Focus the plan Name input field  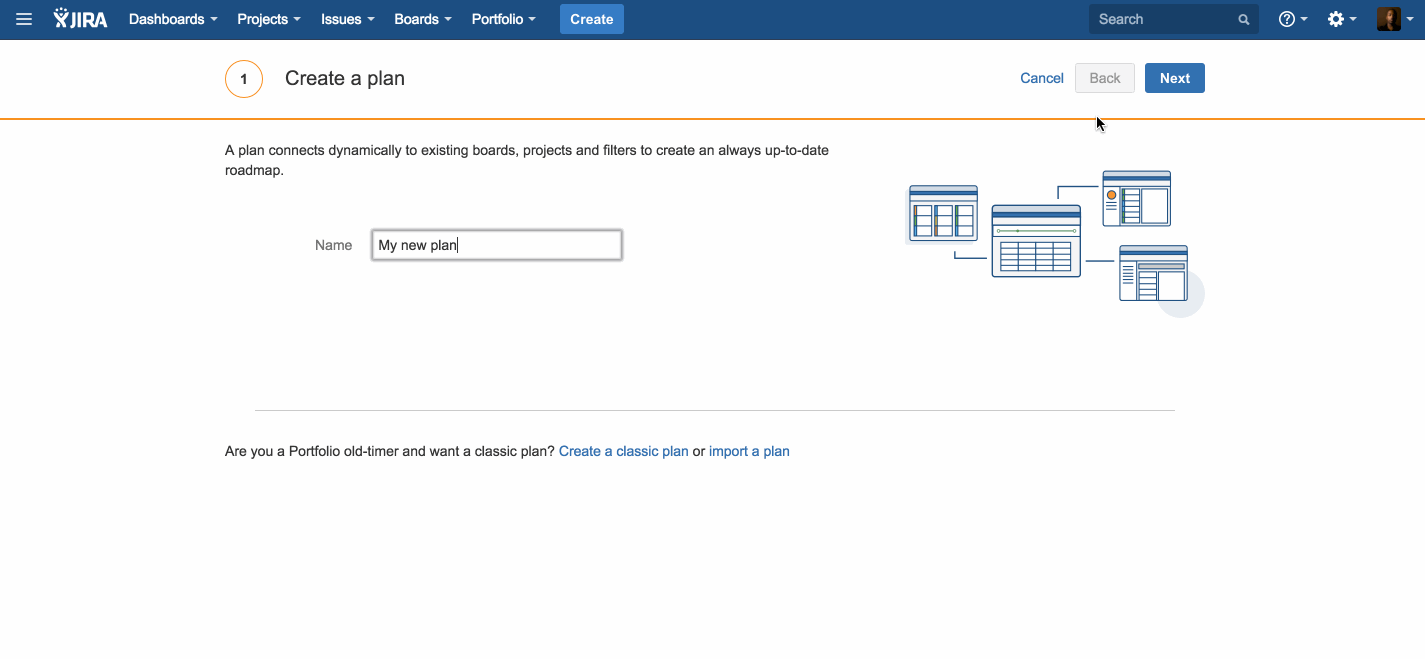(x=497, y=245)
